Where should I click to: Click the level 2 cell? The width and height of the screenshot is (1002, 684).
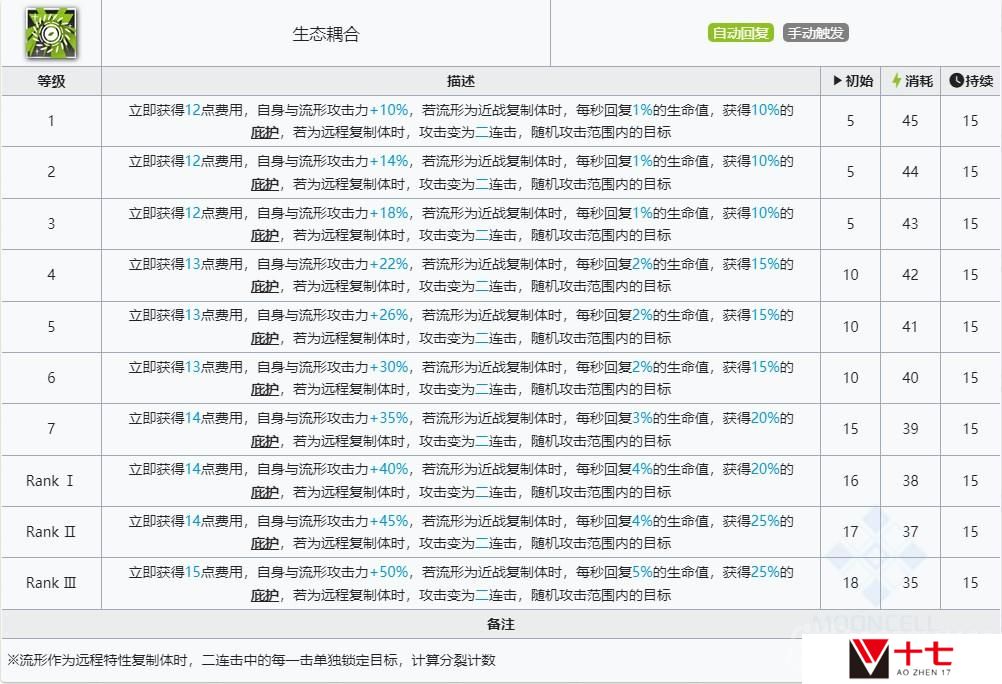[x=51, y=172]
